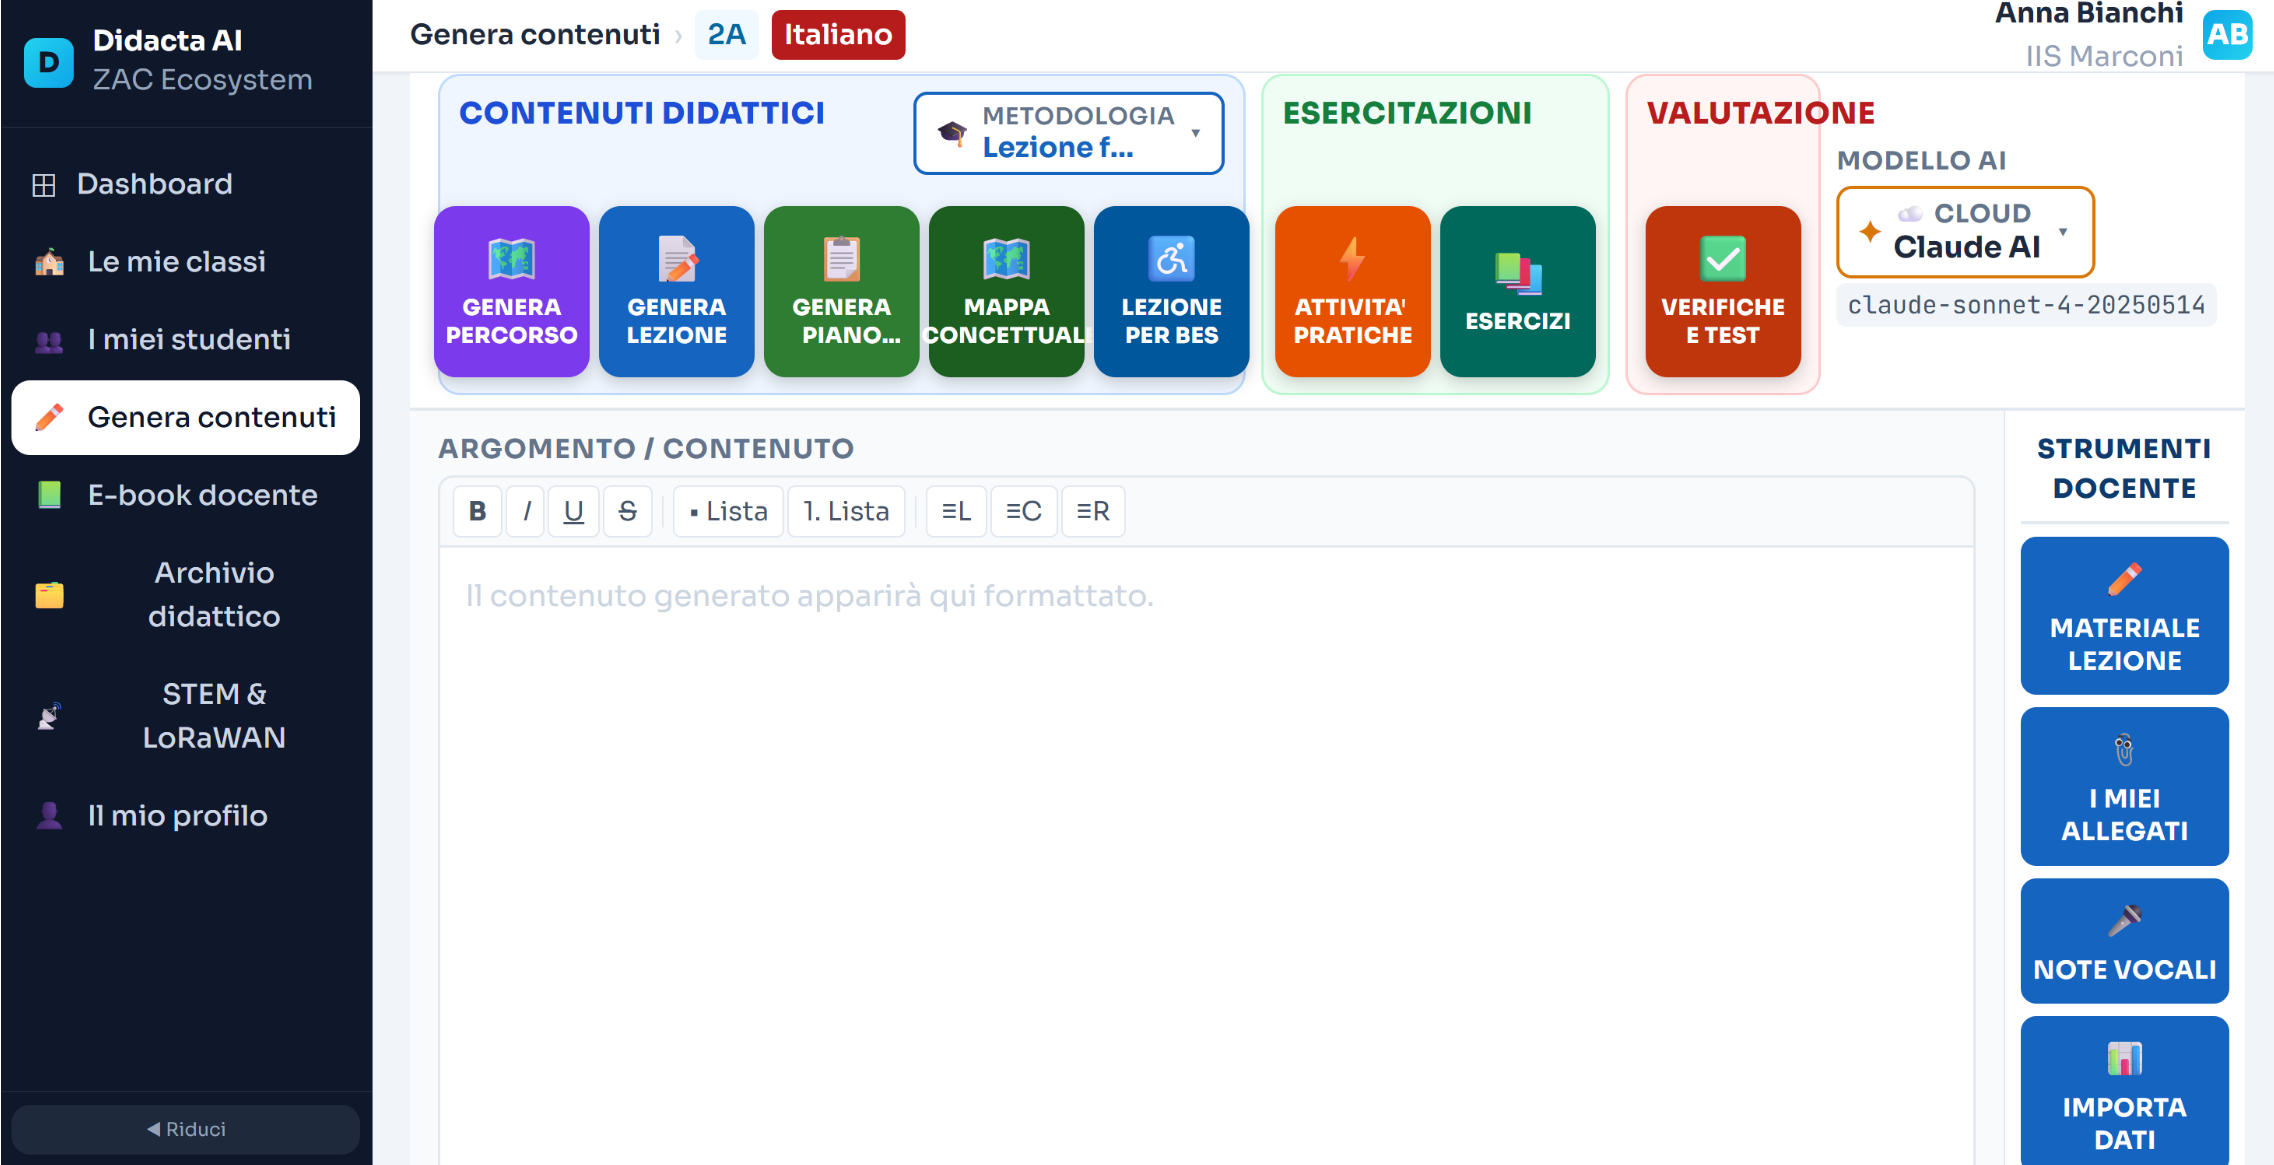Toggle italic formatting

(526, 511)
